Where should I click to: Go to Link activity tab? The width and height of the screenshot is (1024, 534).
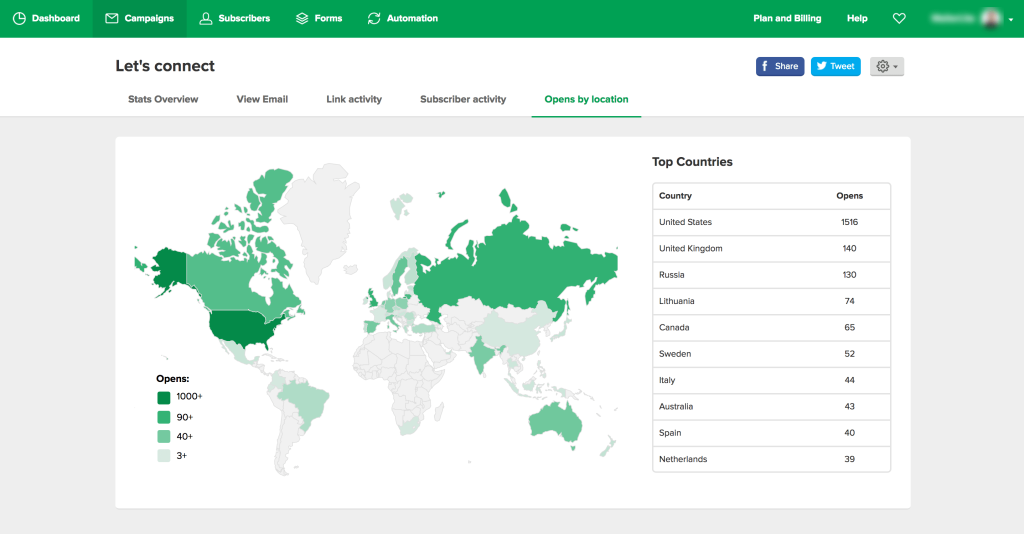pyautogui.click(x=354, y=99)
